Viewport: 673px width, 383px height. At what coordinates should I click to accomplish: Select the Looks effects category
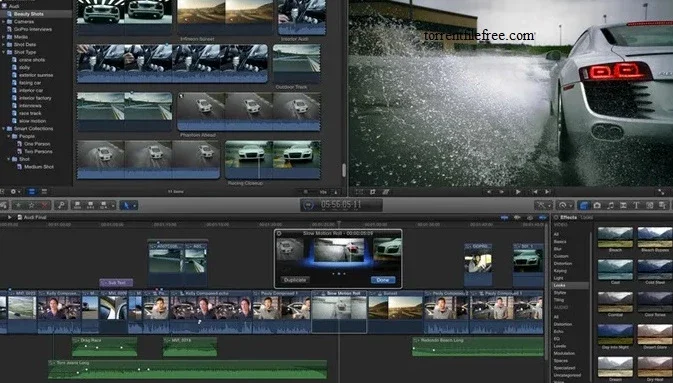pos(560,285)
